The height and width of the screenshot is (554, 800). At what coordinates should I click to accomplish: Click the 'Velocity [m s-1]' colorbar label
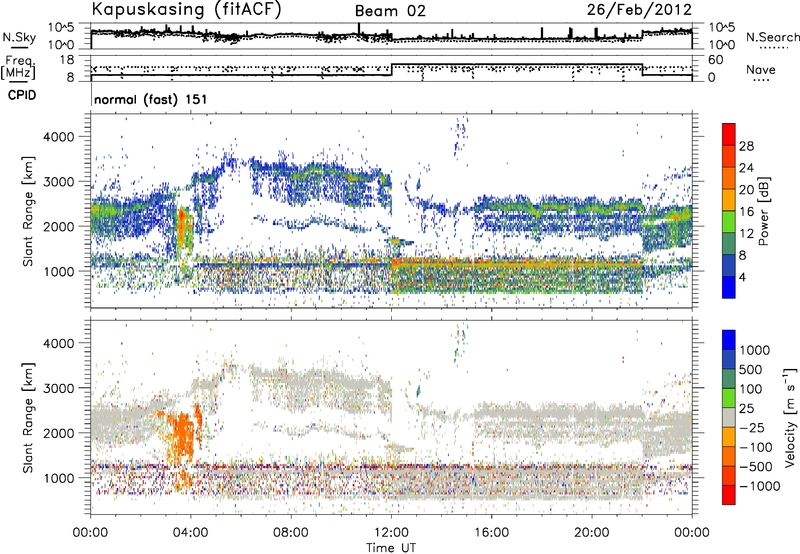coord(790,417)
